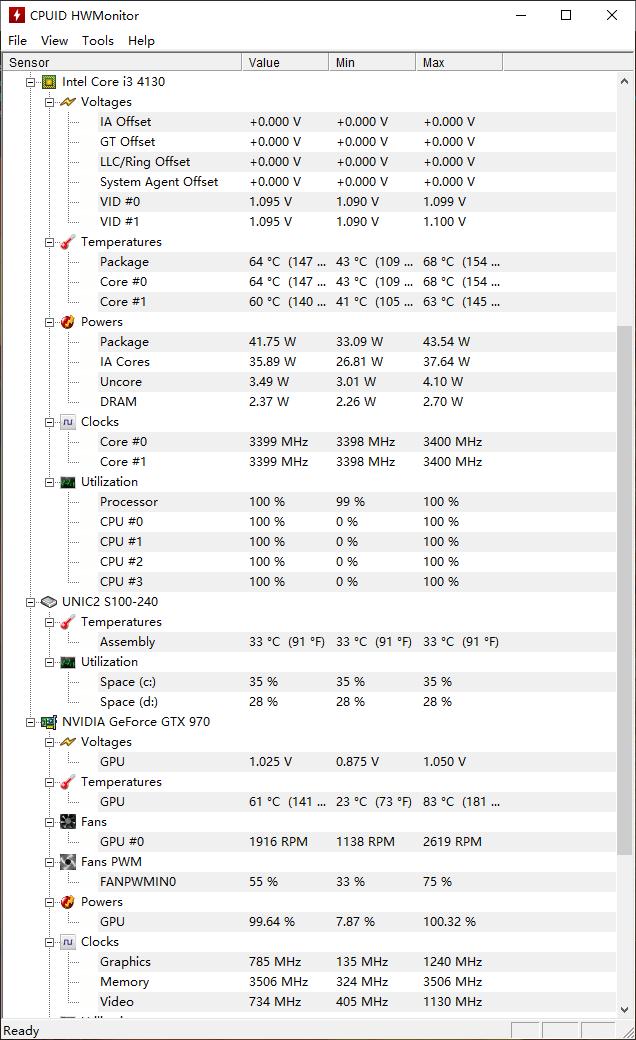636x1040 pixels.
Task: Click the UNIC2 S100-240 drive icon
Action: point(48,602)
